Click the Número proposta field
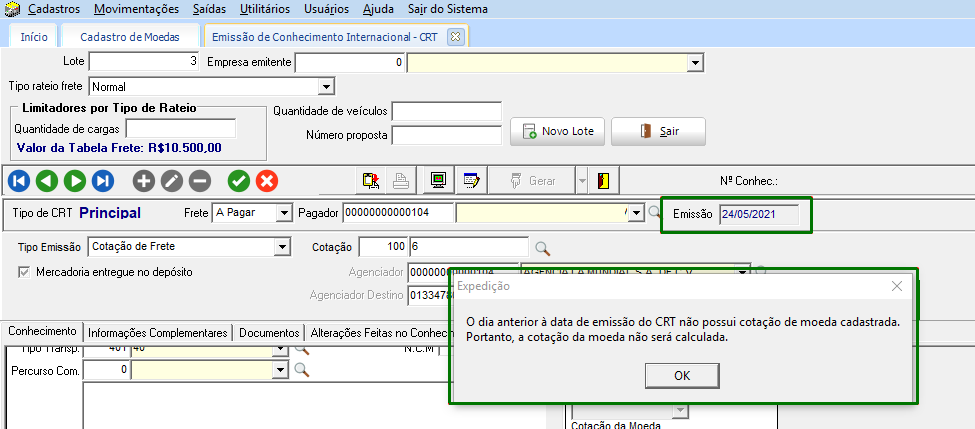The image size is (975, 429). point(446,135)
